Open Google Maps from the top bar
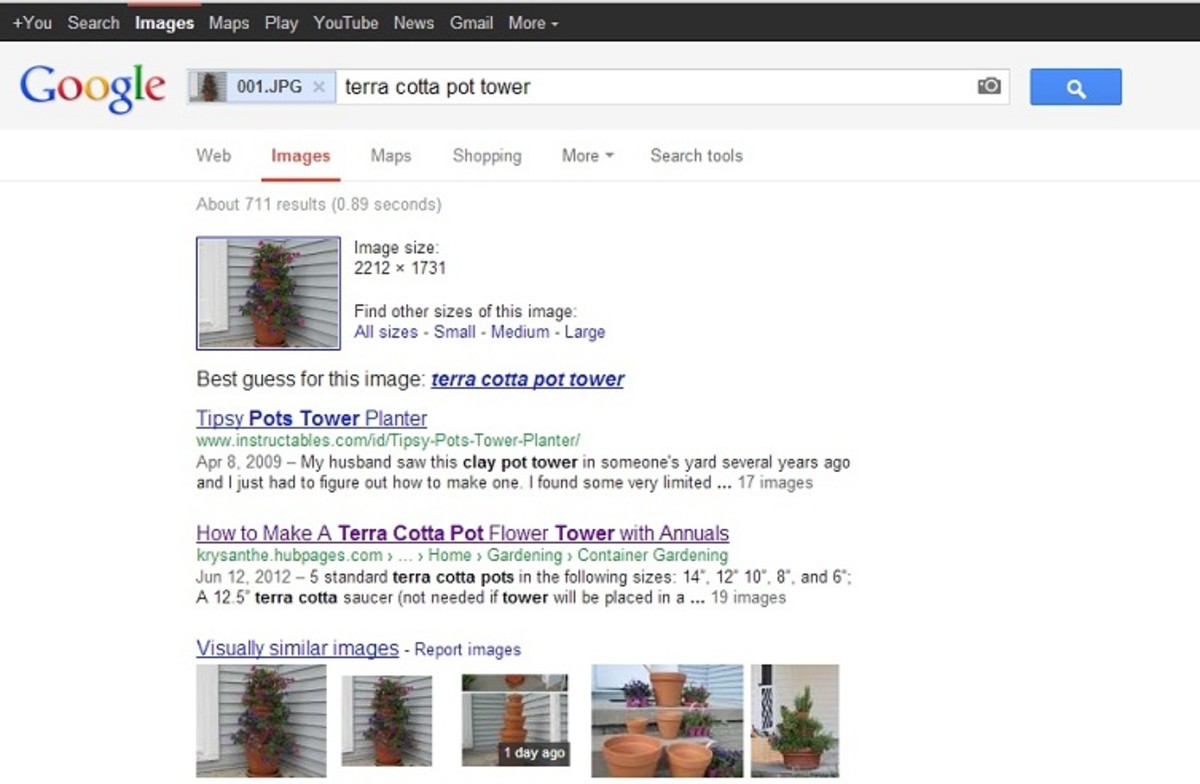Viewport: 1200px width, 784px height. (228, 22)
